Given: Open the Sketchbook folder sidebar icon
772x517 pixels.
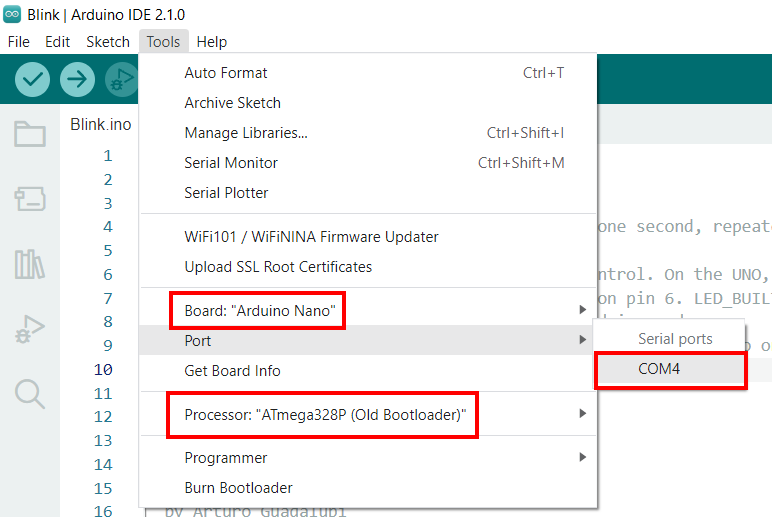Looking at the screenshot, I should 30,133.
